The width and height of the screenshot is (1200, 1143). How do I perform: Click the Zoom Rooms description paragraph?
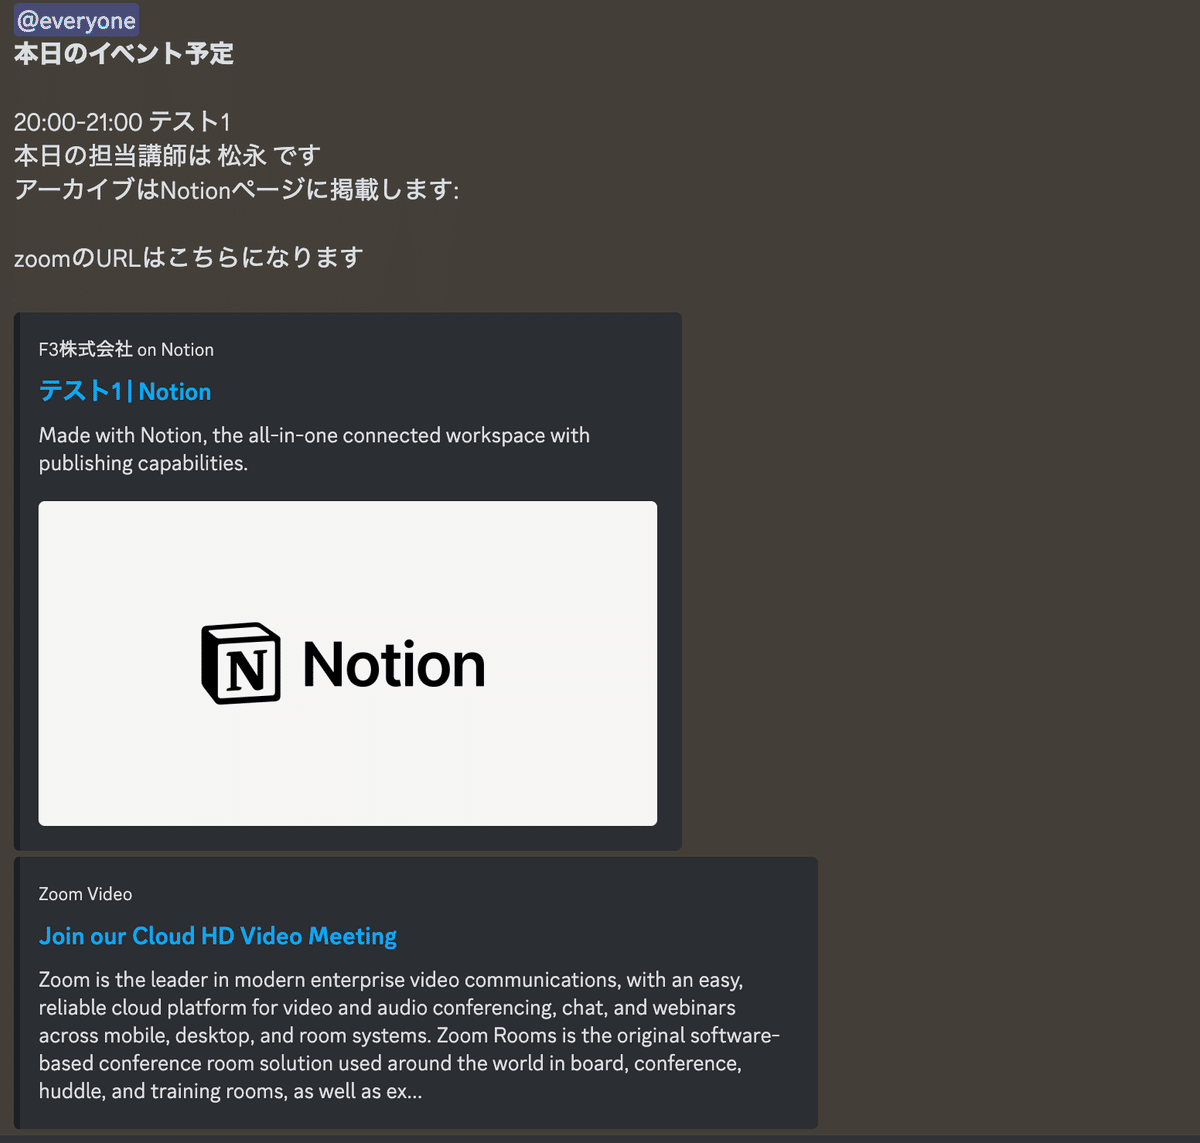point(408,1035)
